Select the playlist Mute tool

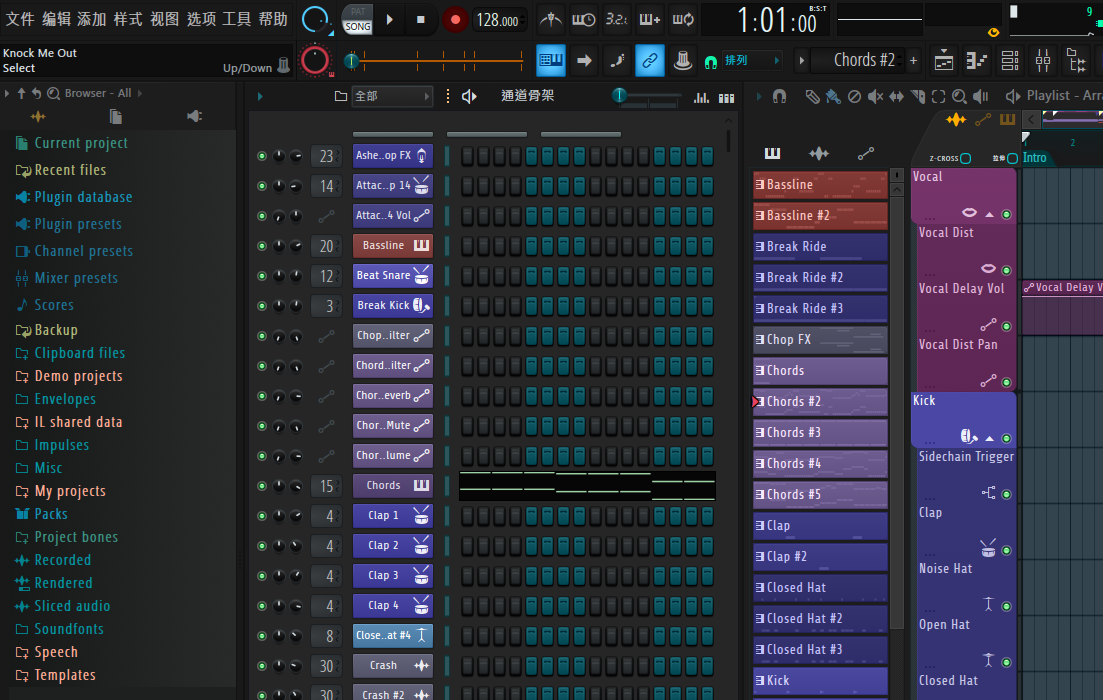(875, 96)
